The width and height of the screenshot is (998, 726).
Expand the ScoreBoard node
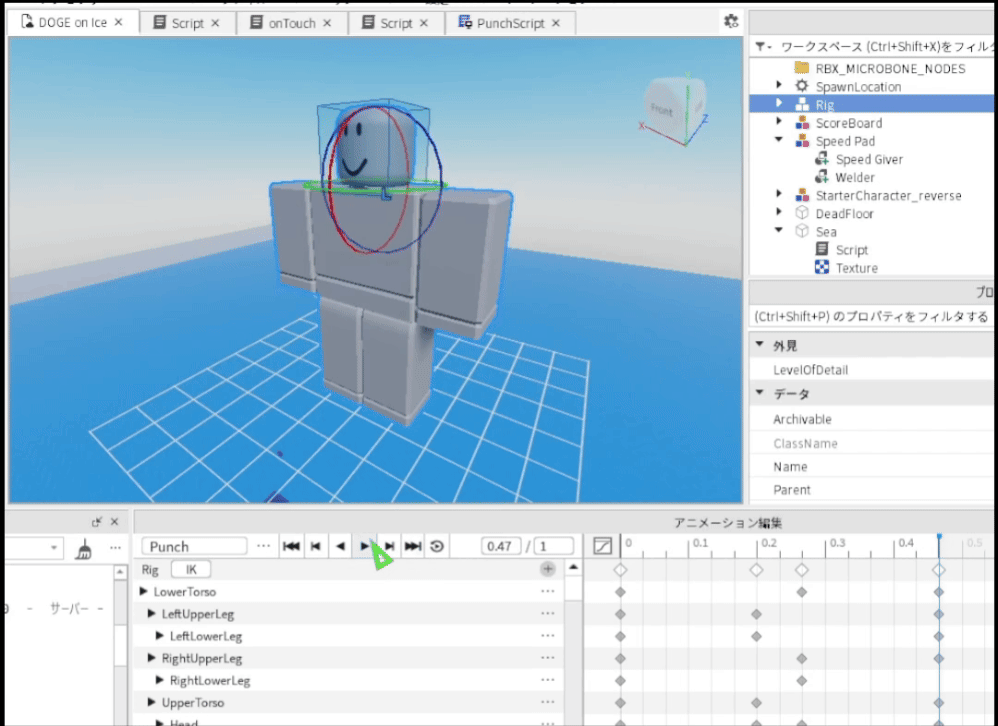pyautogui.click(x=779, y=121)
